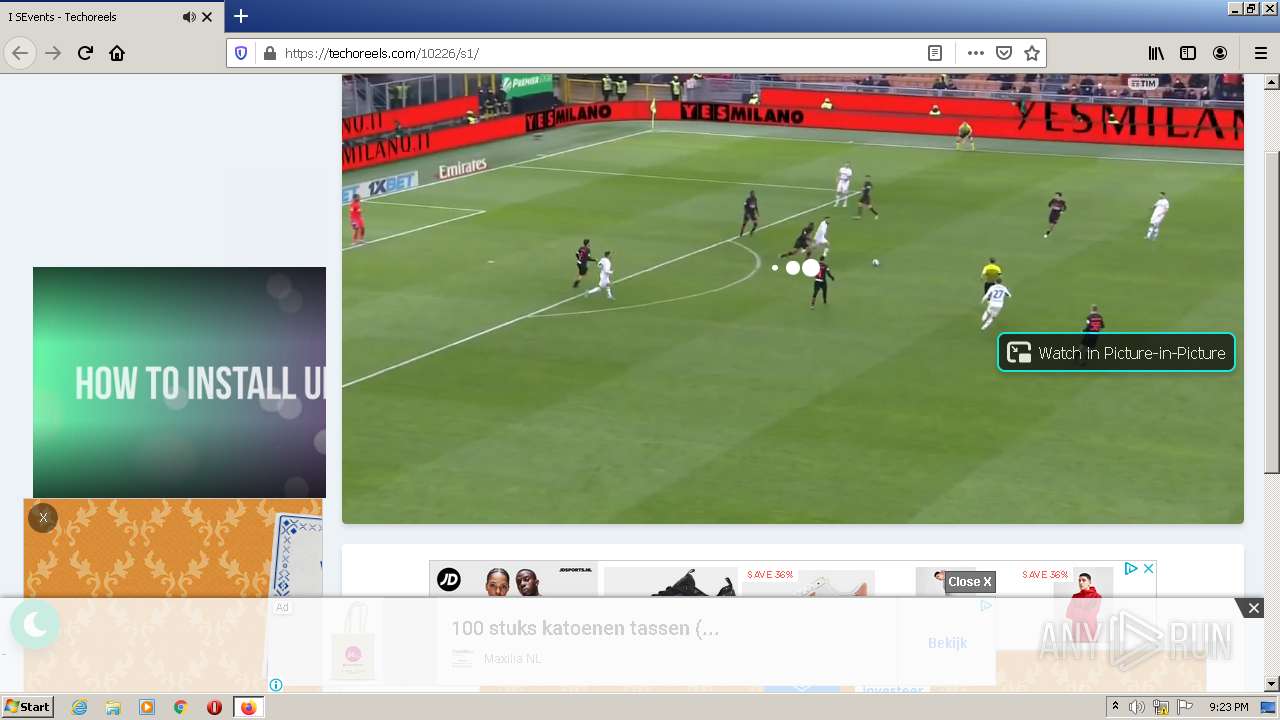Open a new browser tab
The height and width of the screenshot is (720, 1280).
click(x=241, y=16)
